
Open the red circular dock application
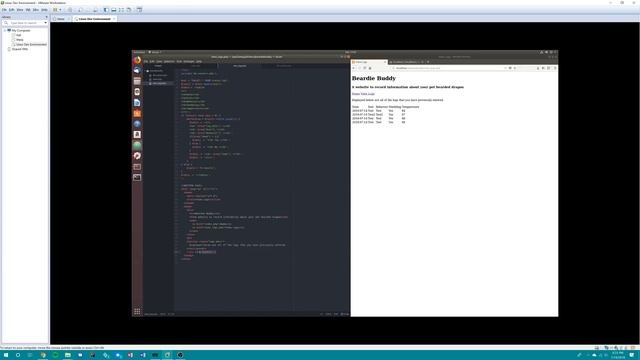(137, 156)
